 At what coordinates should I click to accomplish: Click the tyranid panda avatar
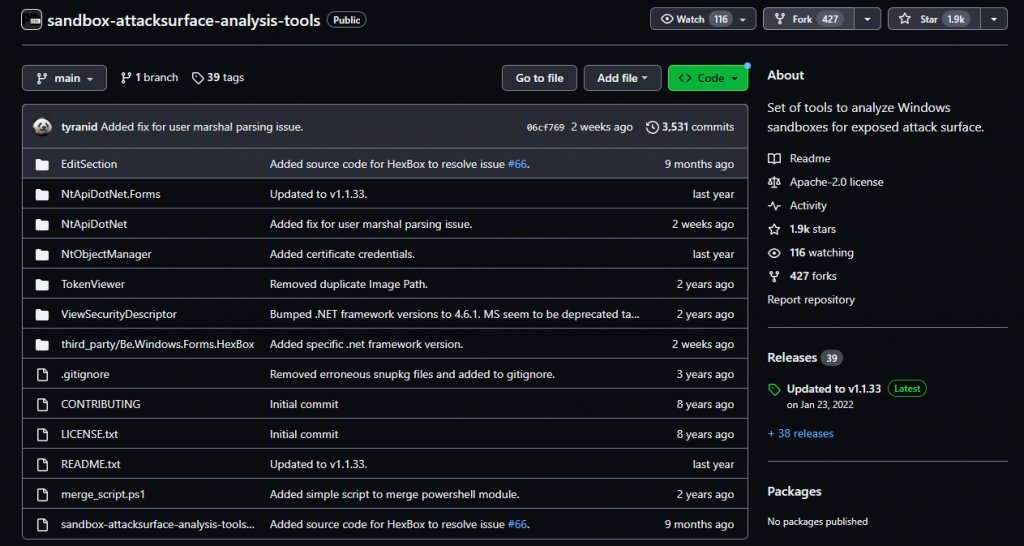(42, 127)
